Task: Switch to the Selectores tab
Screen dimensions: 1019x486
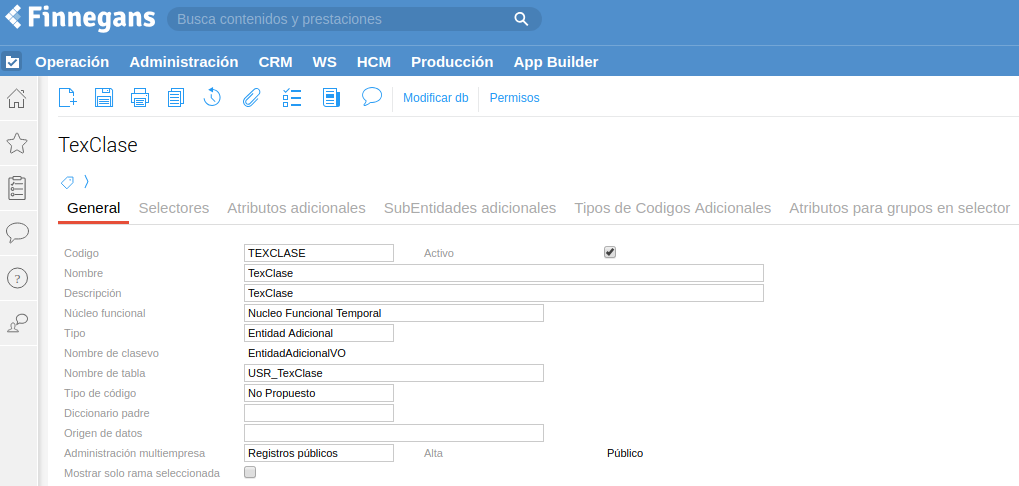Action: 174,208
